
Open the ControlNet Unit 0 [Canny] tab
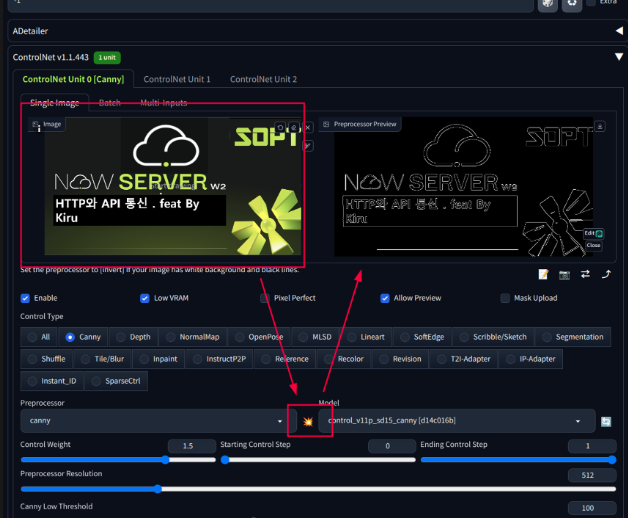click(x=73, y=79)
